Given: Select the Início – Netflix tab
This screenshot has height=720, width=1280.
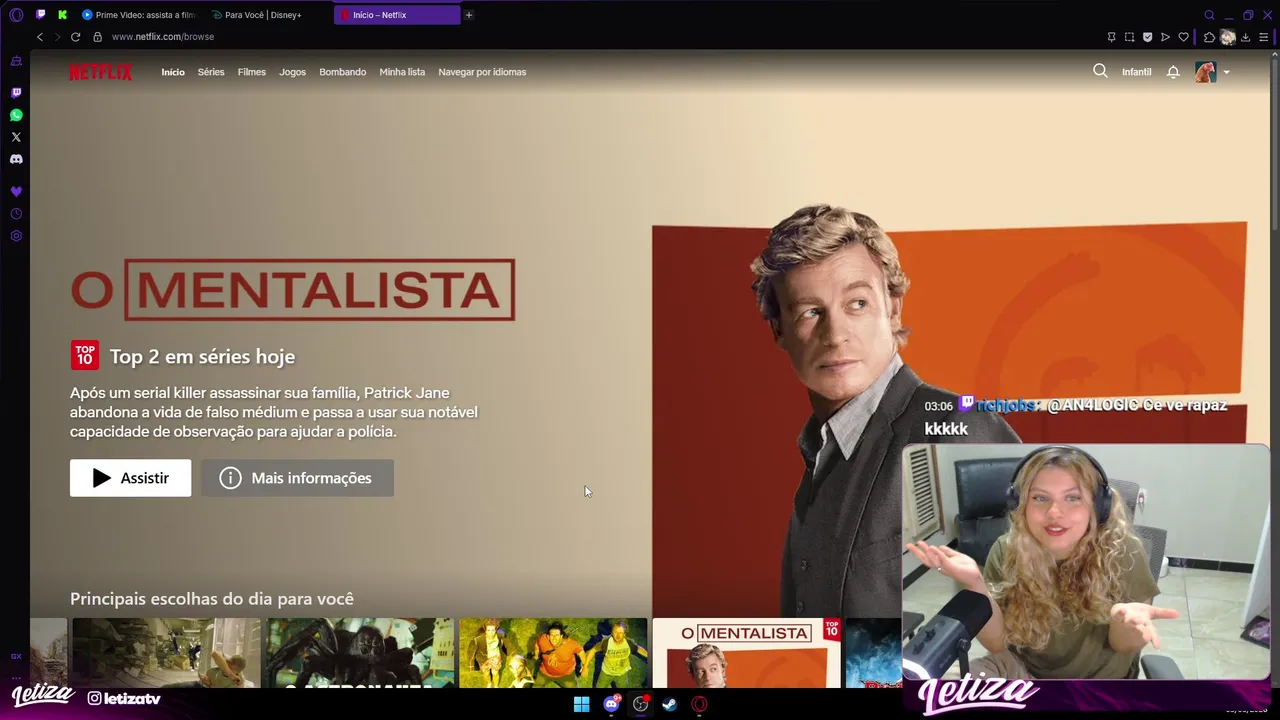Looking at the screenshot, I should 397,15.
